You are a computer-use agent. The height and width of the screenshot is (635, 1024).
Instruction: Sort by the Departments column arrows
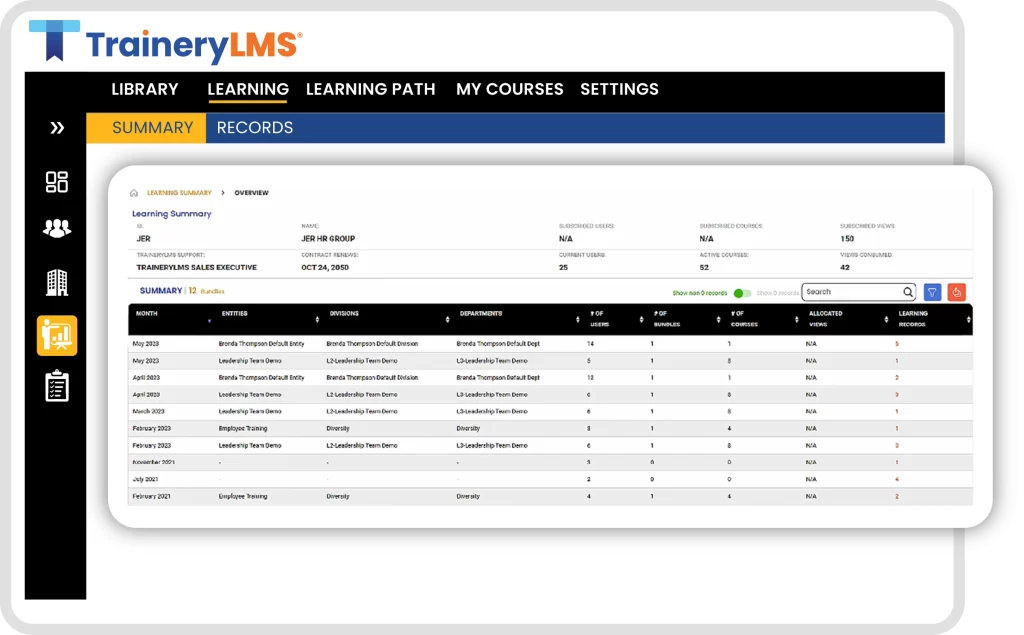577,319
